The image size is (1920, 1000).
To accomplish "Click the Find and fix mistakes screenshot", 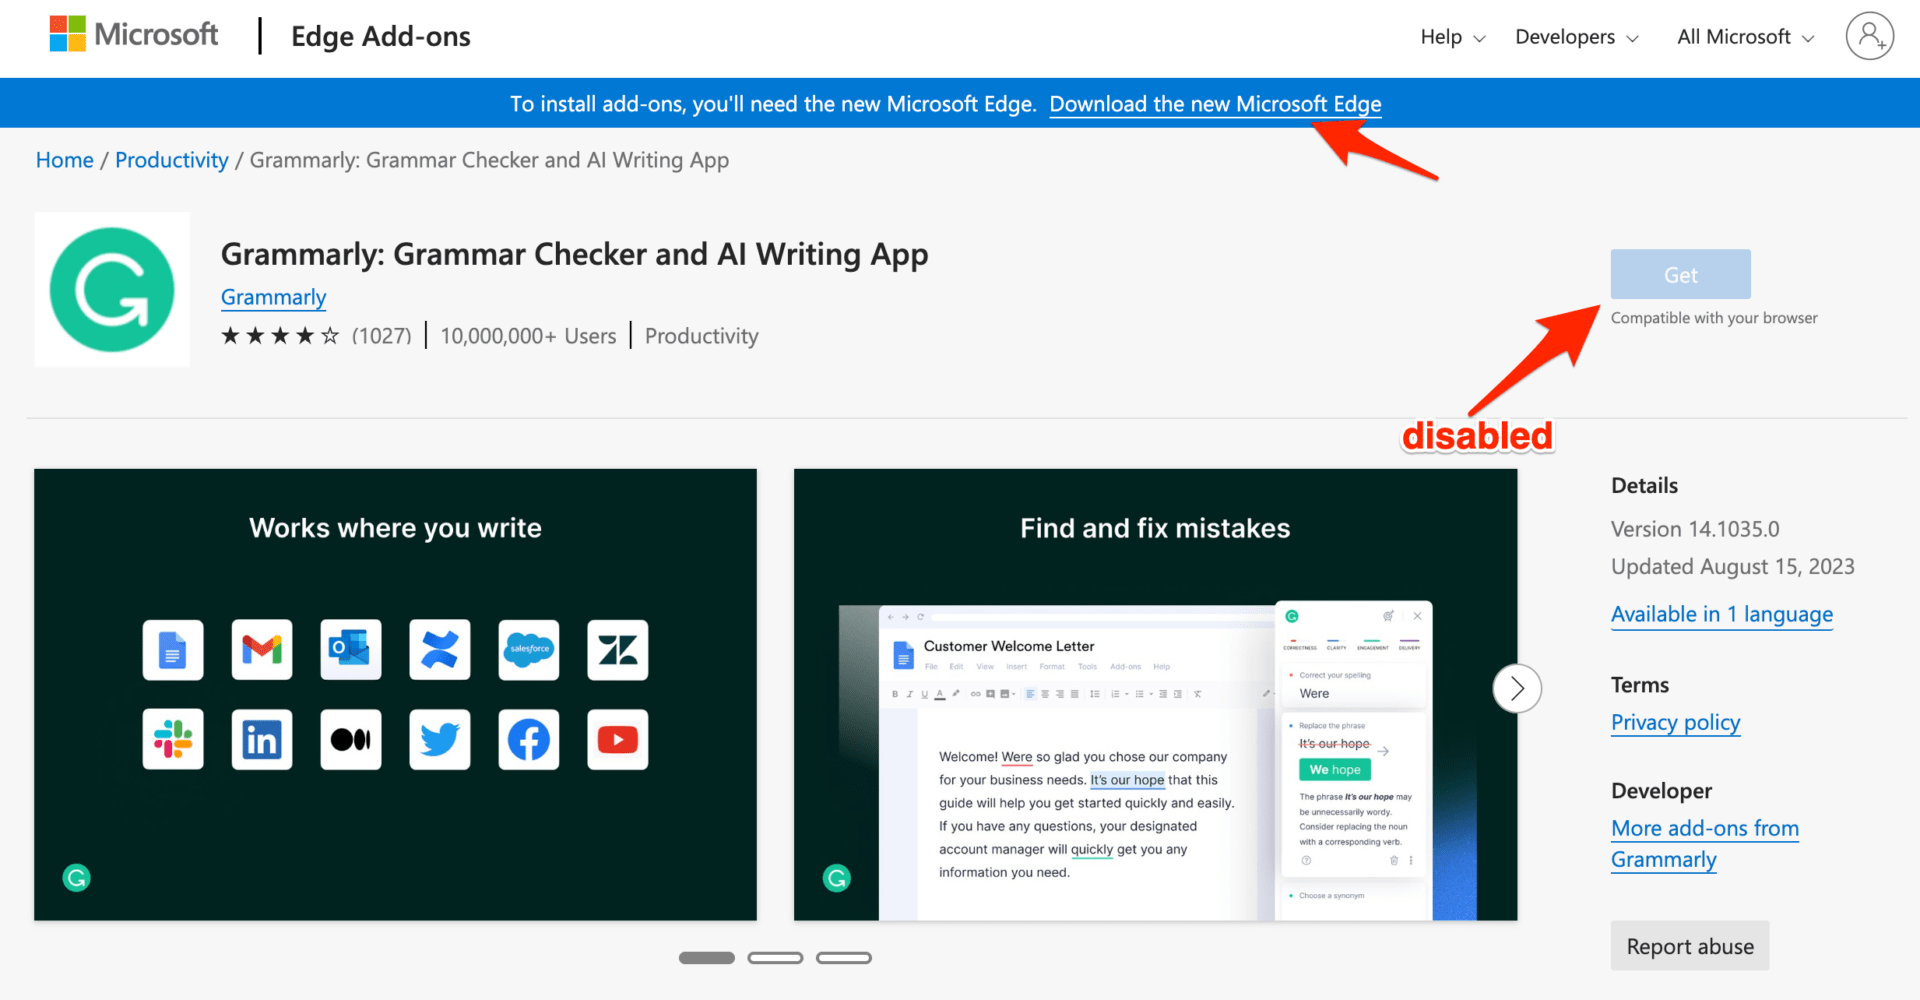I will click(x=1154, y=694).
